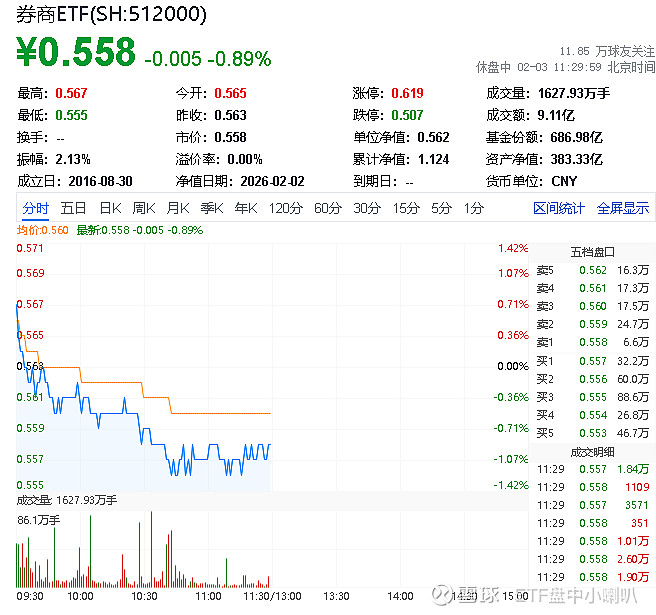
Task: Show the 周K weekly candlestick chart
Action: [144, 208]
